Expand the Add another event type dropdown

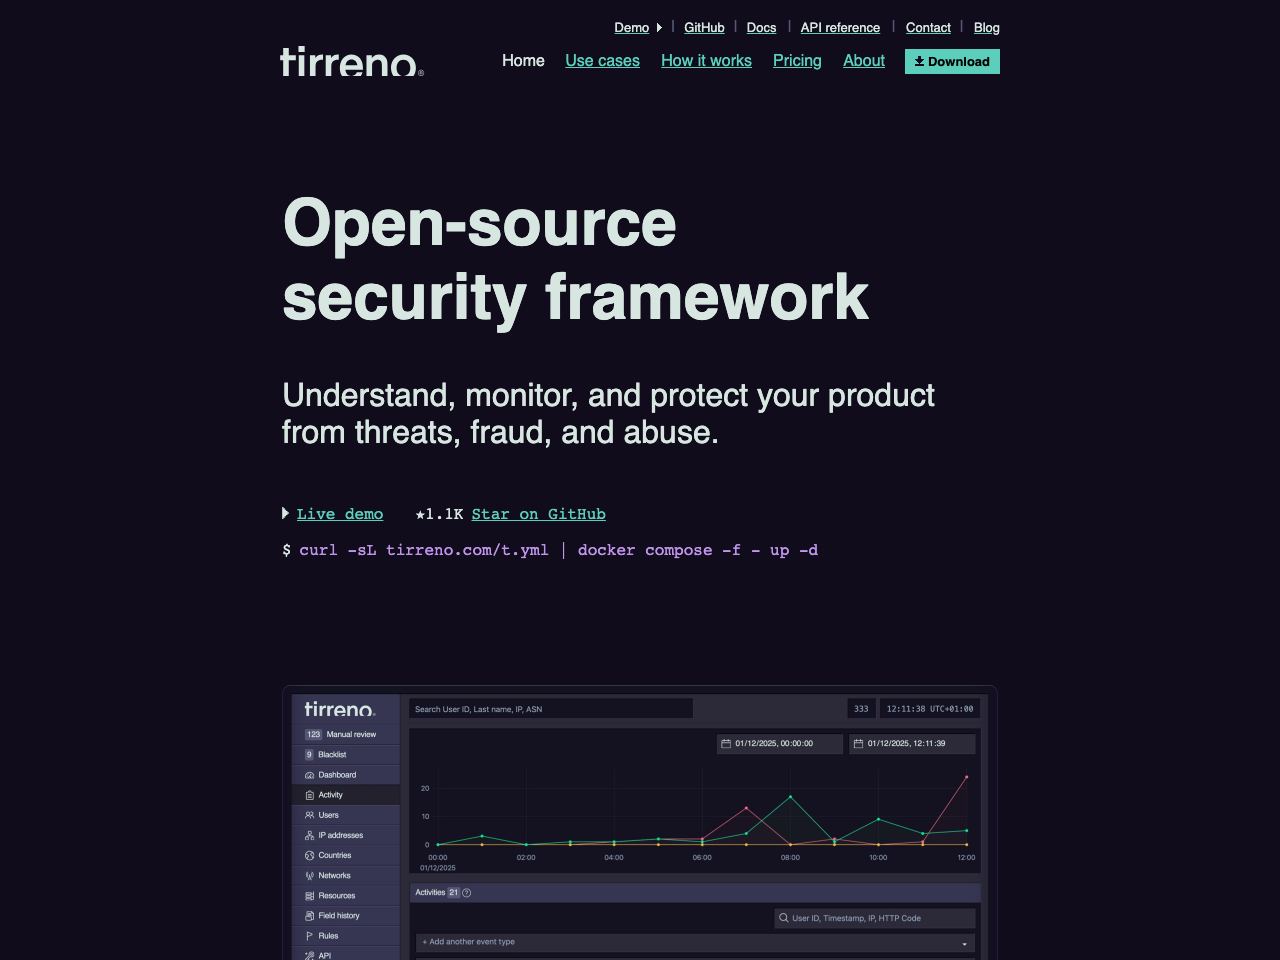pyautogui.click(x=694, y=941)
